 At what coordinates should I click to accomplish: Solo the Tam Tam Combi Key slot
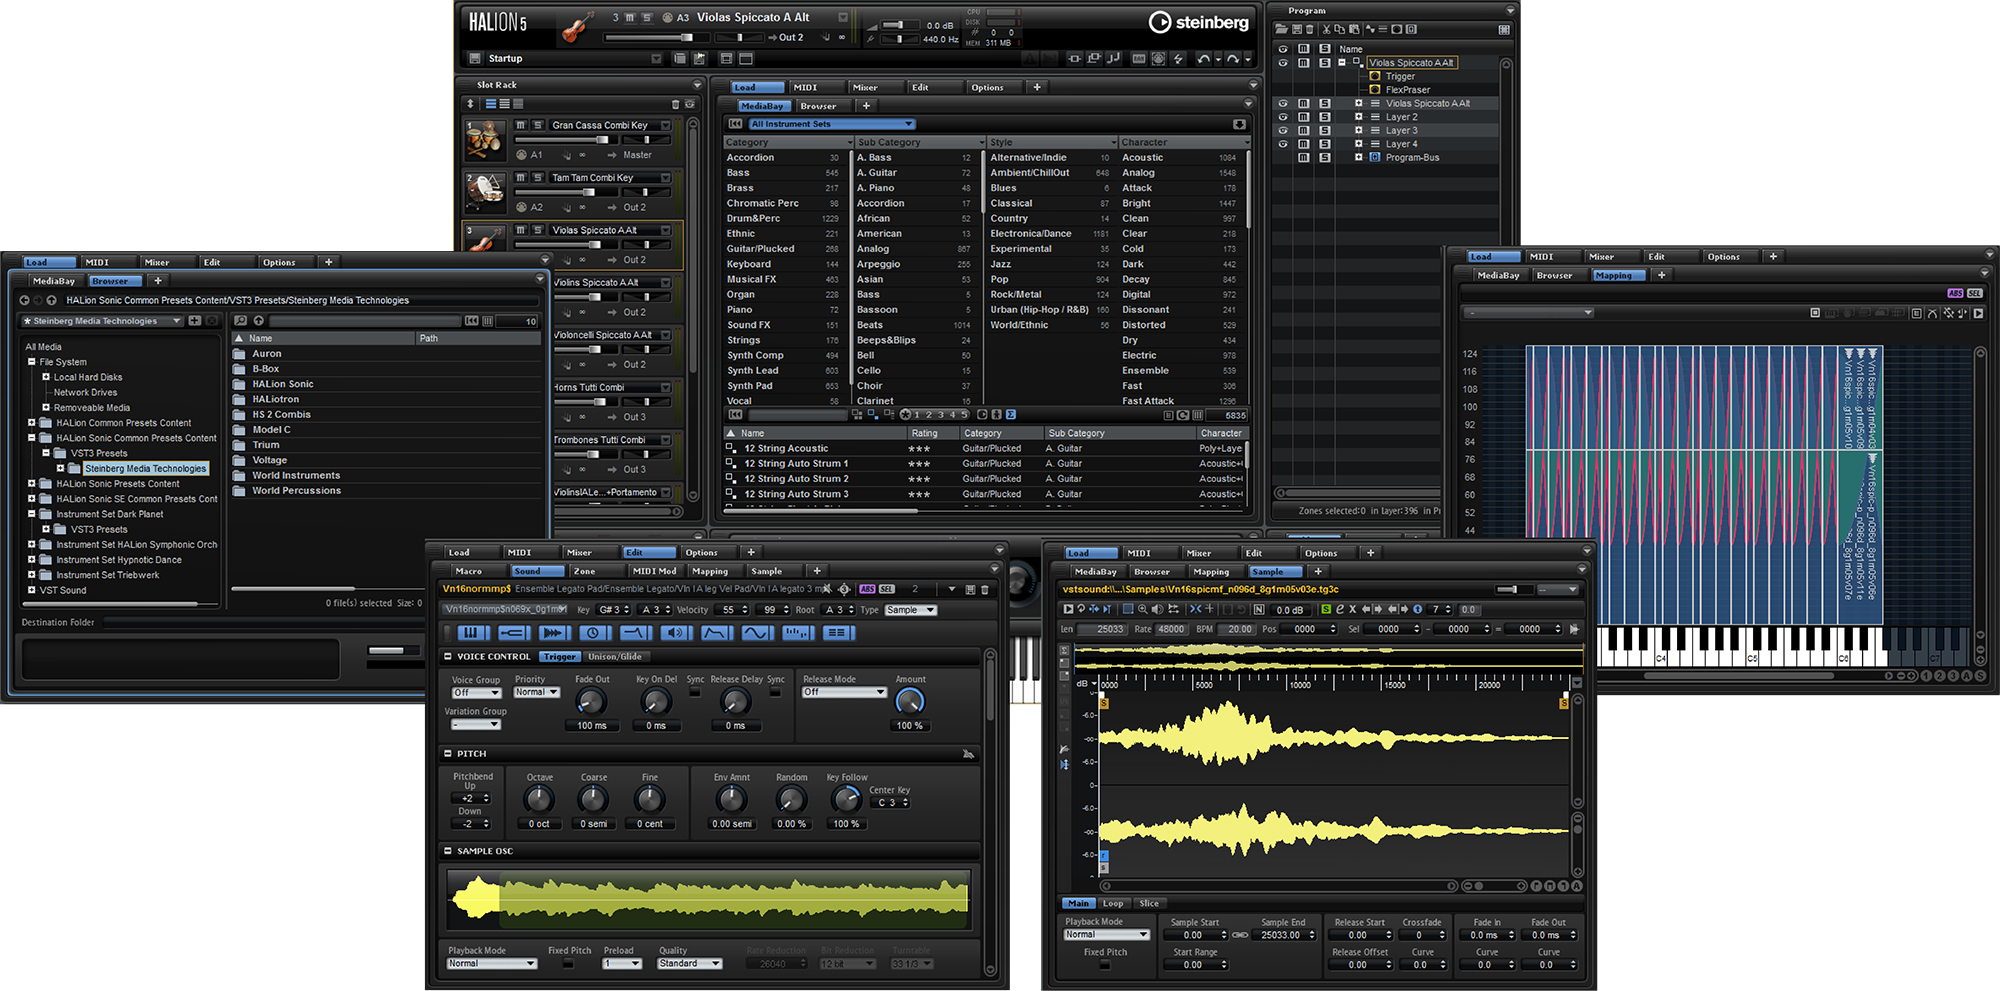[538, 178]
